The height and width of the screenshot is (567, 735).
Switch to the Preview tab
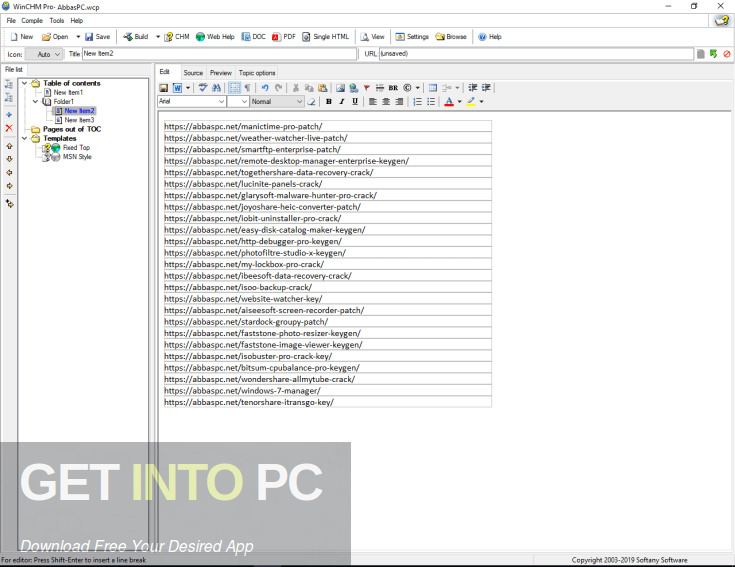point(221,73)
